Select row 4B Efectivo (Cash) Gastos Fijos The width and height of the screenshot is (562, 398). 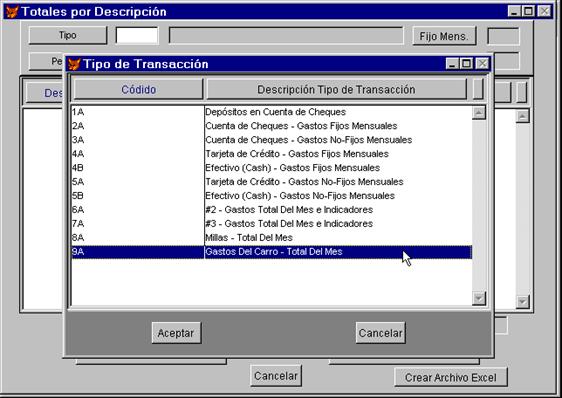coord(271,168)
